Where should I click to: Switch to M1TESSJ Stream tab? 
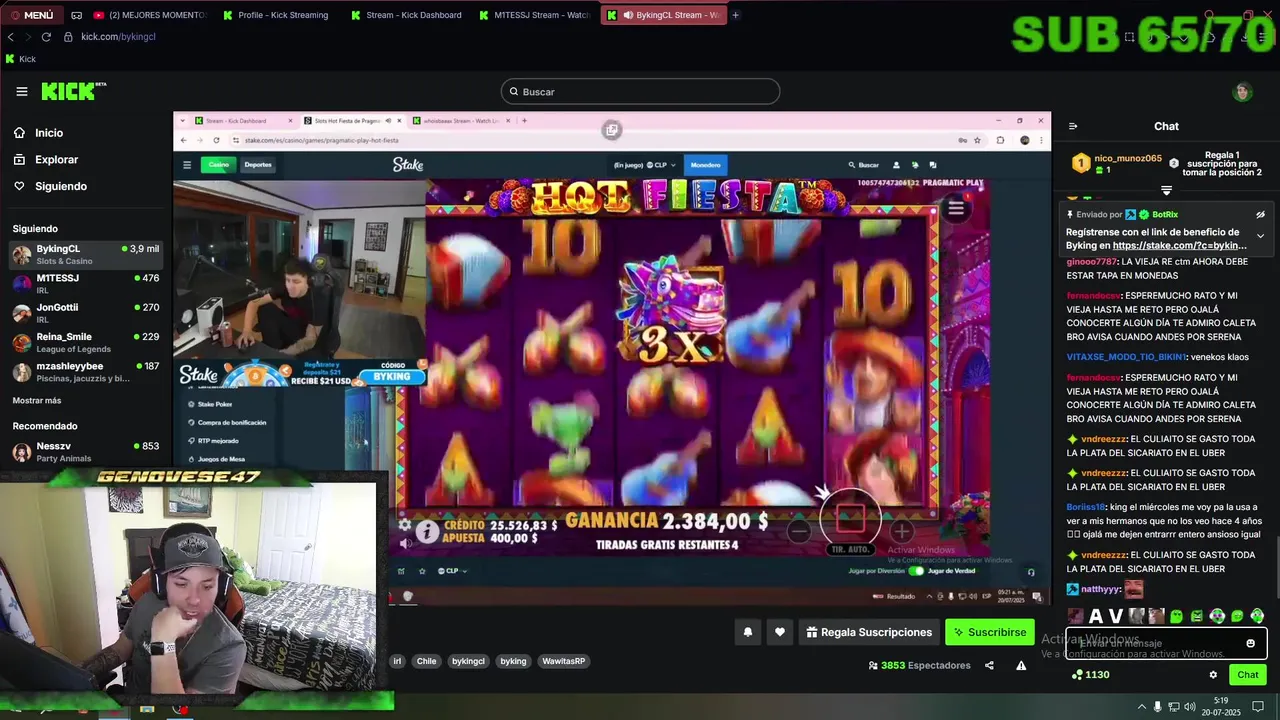click(x=534, y=15)
